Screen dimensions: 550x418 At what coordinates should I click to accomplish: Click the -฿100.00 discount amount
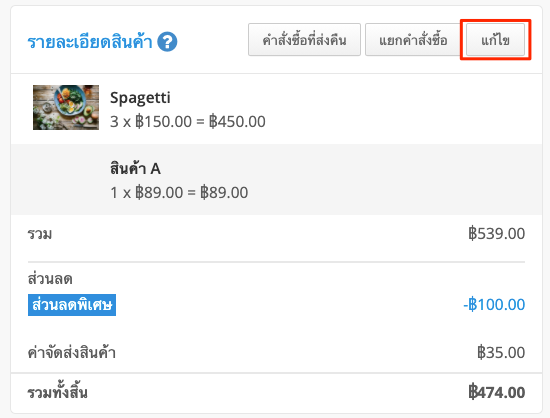(494, 304)
